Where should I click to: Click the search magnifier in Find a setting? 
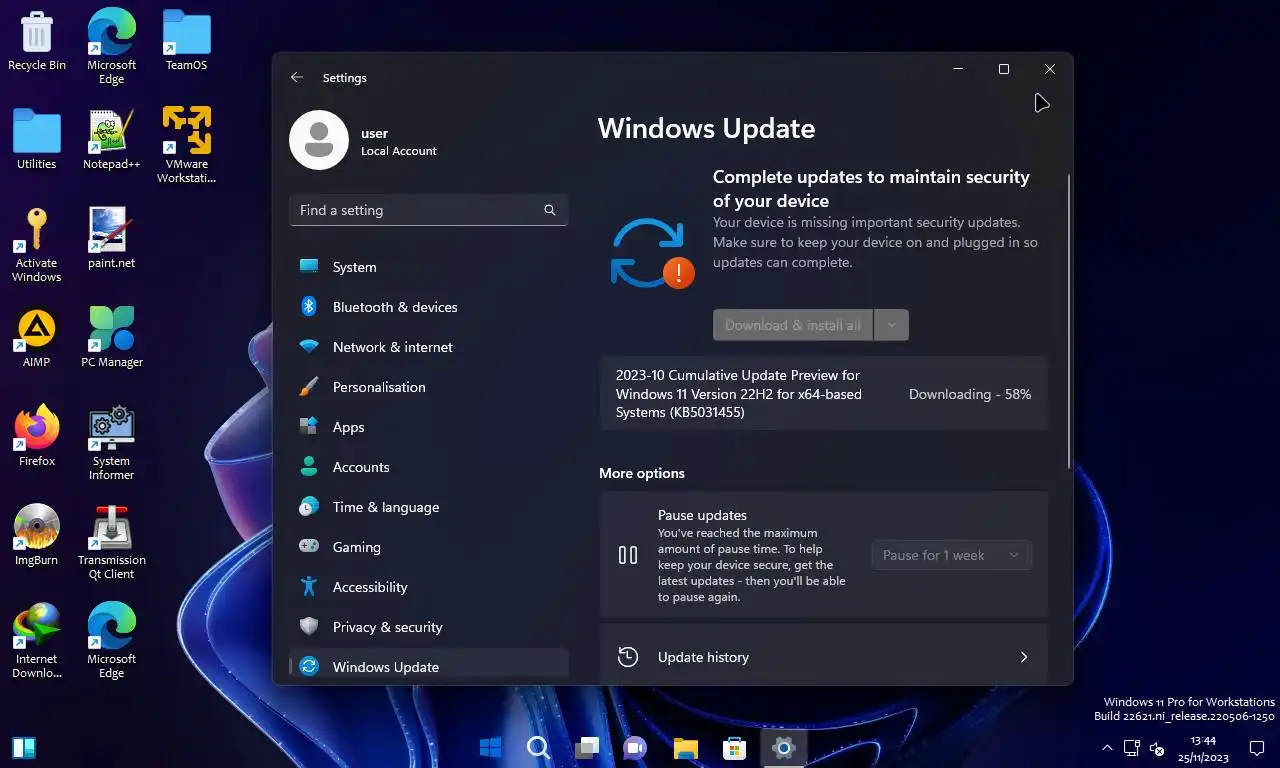[x=550, y=210]
